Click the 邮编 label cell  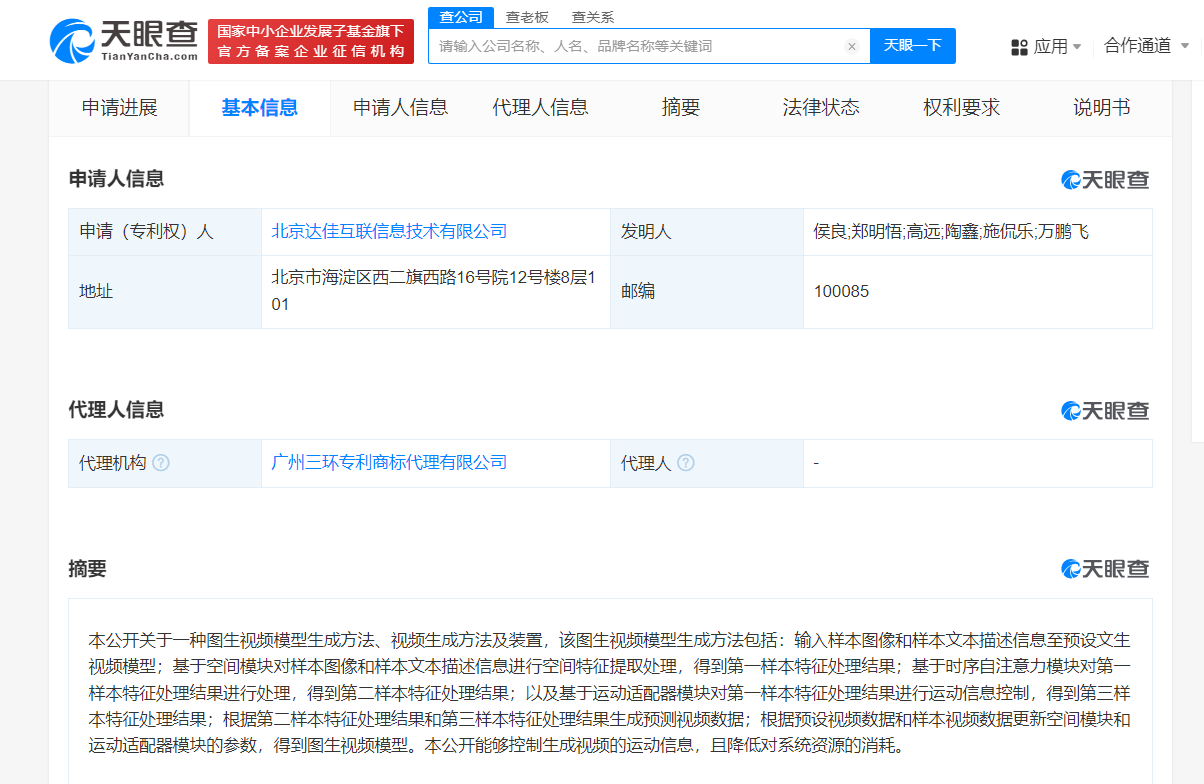[x=707, y=292]
